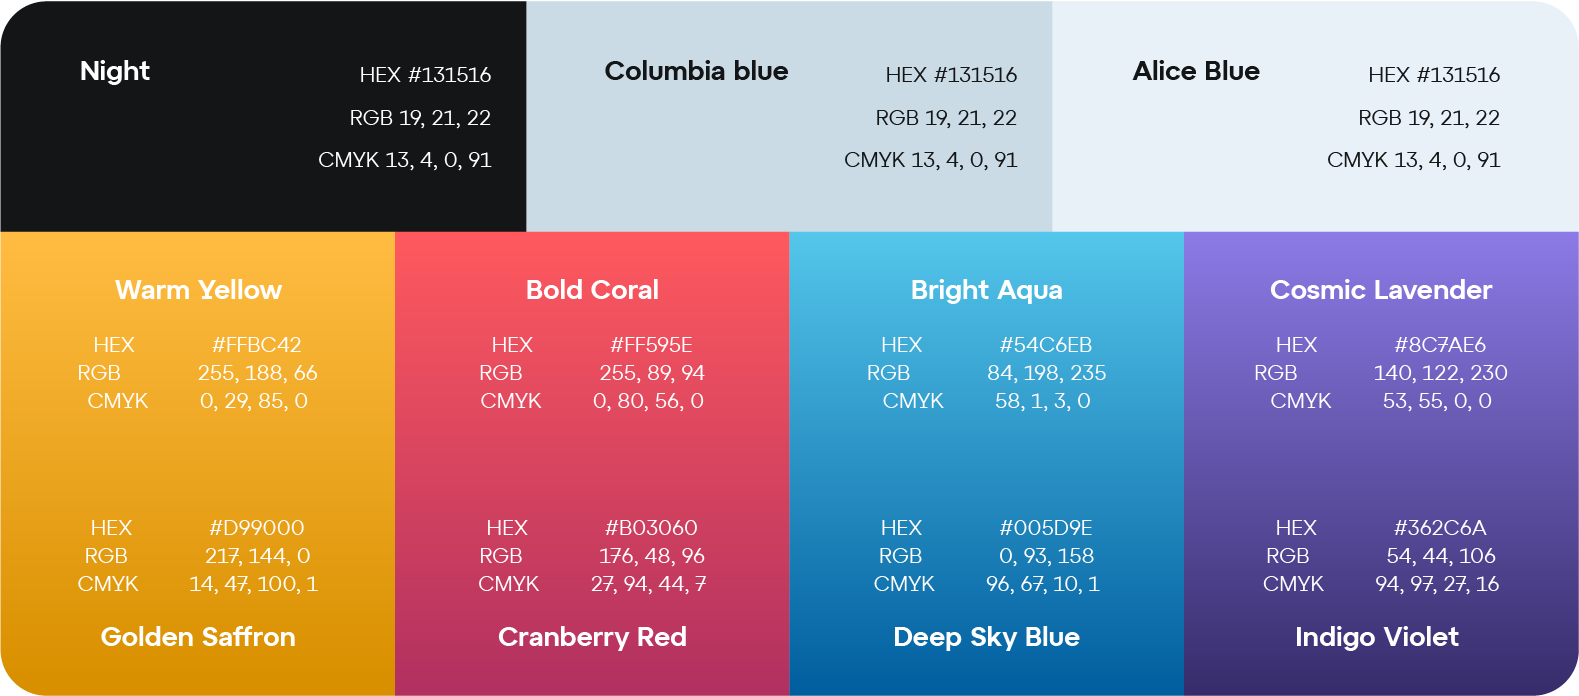Select the #8C7AE6 hex value

pos(1440,345)
